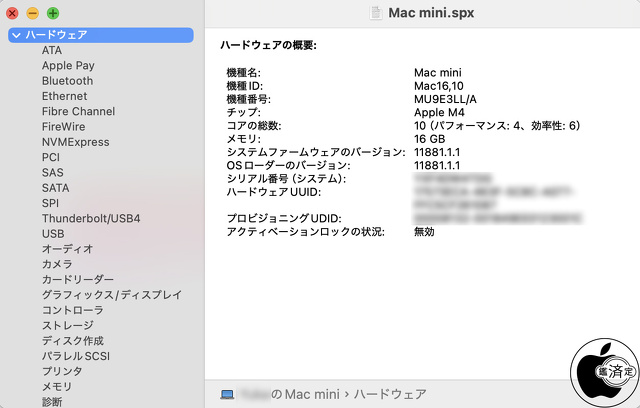This screenshot has width=640, height=408.
Task: Select メモリ in the sidebar list
Action: [57, 387]
